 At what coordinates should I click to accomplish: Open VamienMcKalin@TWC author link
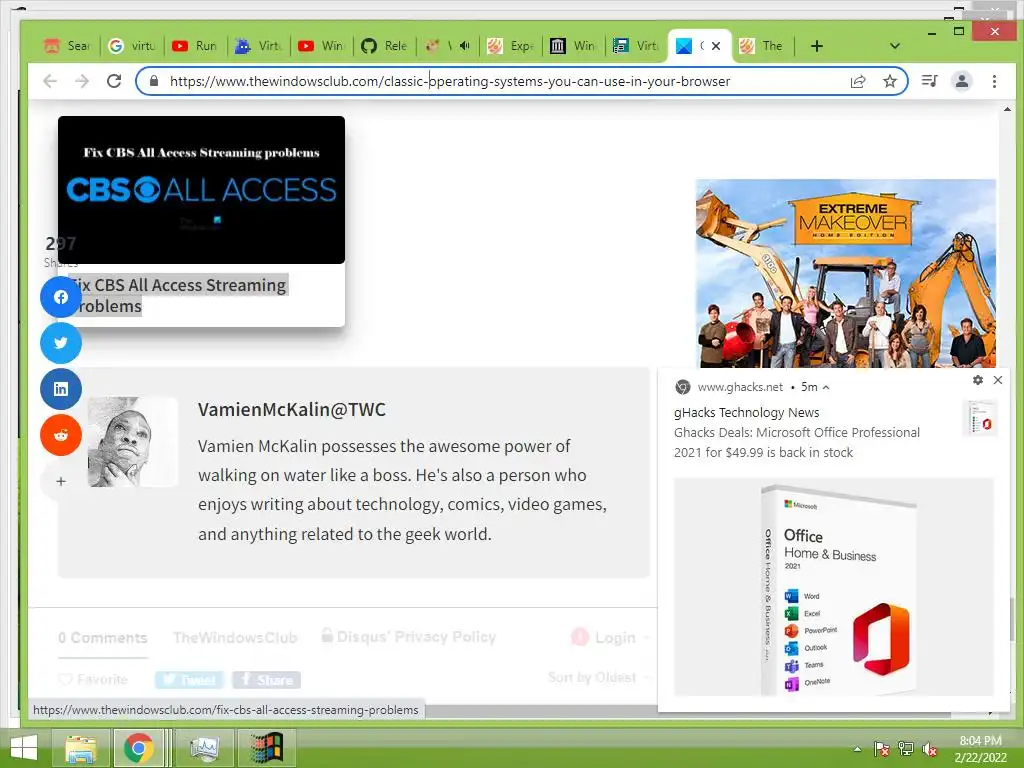point(292,409)
